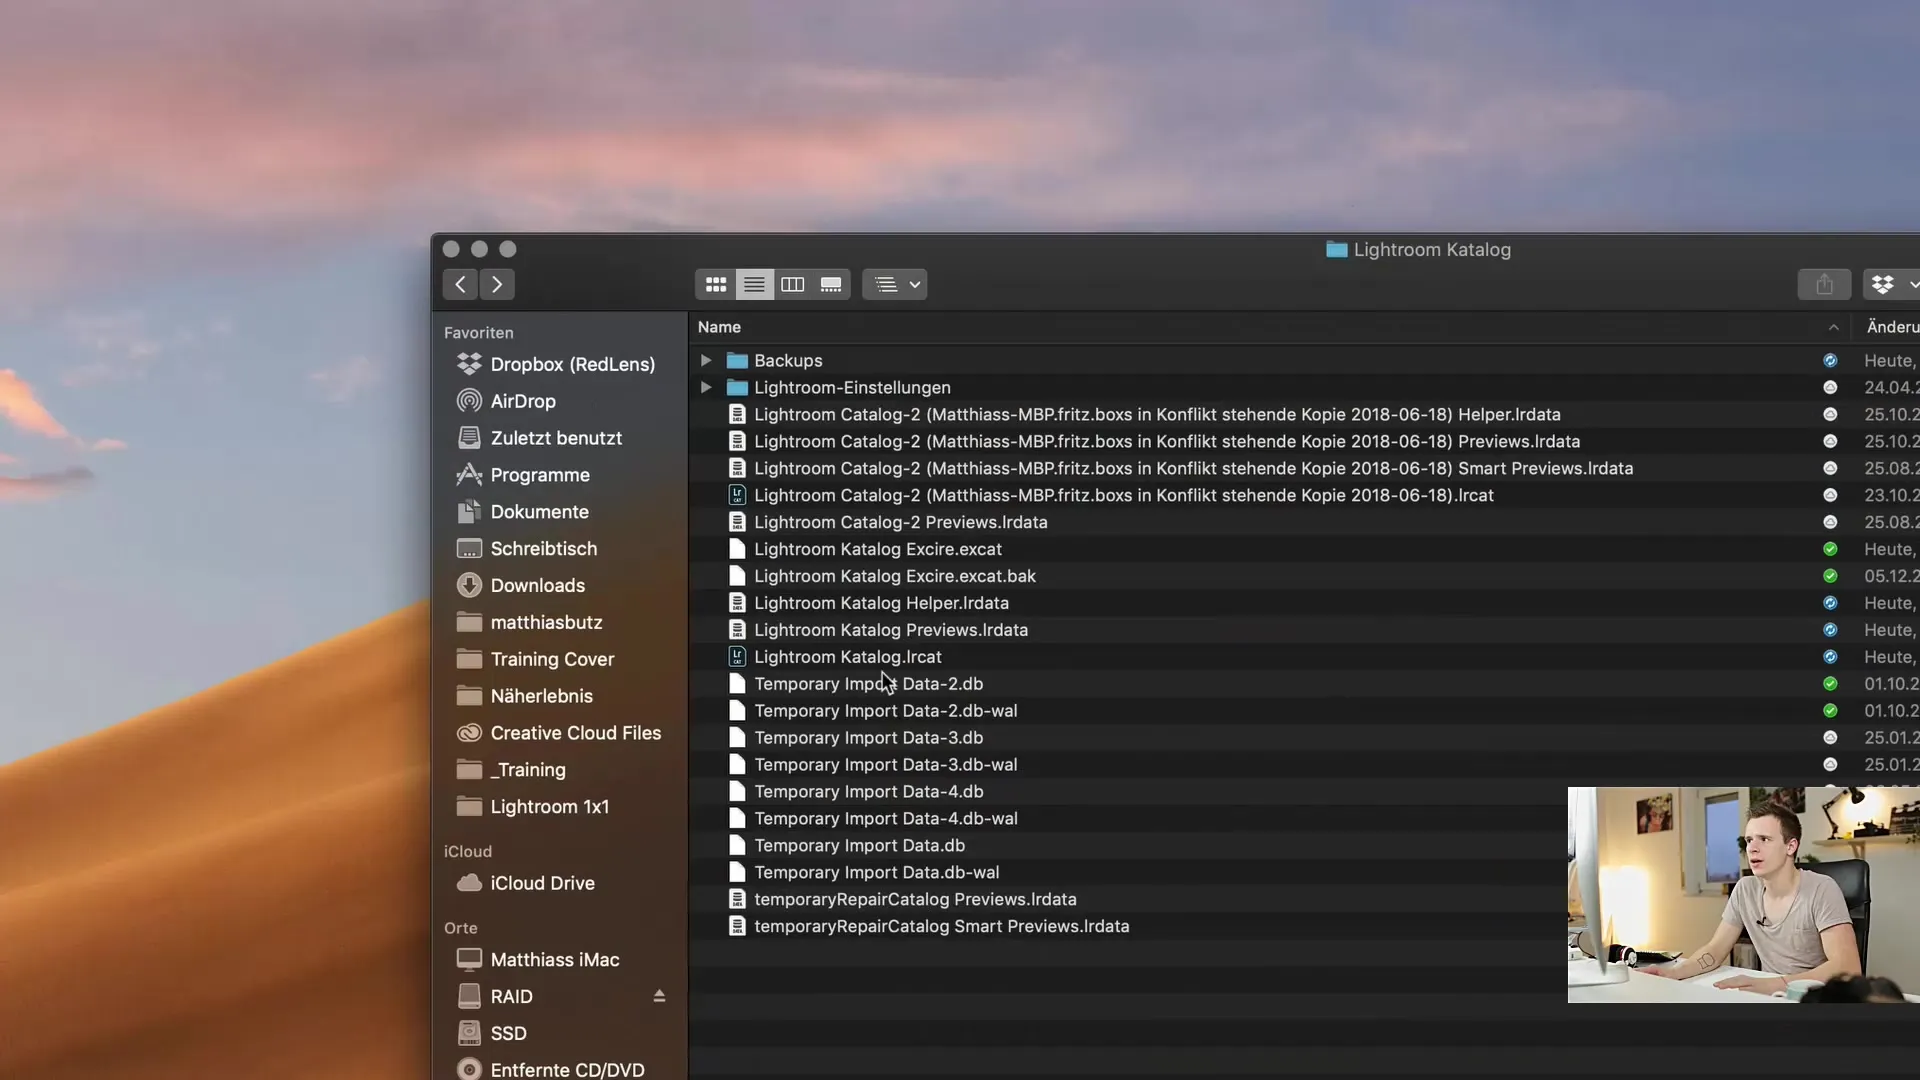This screenshot has height=1080, width=1920.
Task: Open the group-by arrangement dropdown
Action: click(895, 285)
